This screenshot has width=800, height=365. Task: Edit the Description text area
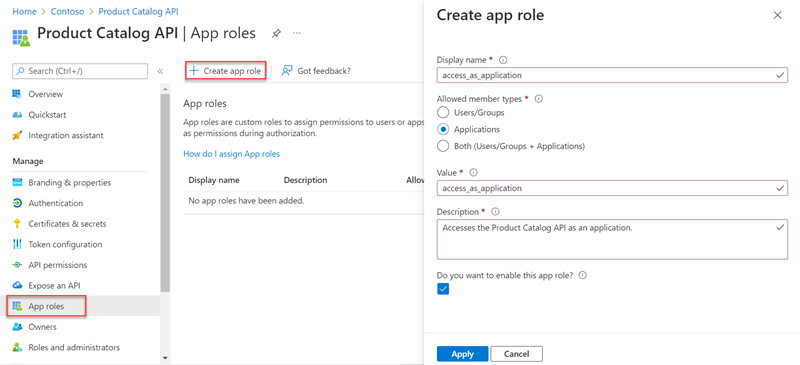[612, 239]
